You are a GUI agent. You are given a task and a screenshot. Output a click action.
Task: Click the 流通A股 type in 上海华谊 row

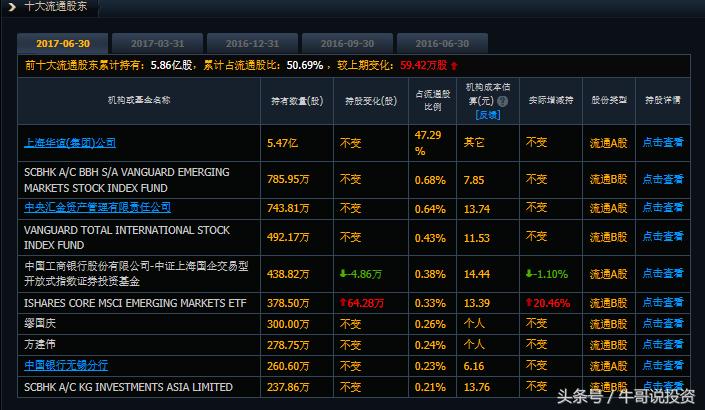(x=609, y=143)
